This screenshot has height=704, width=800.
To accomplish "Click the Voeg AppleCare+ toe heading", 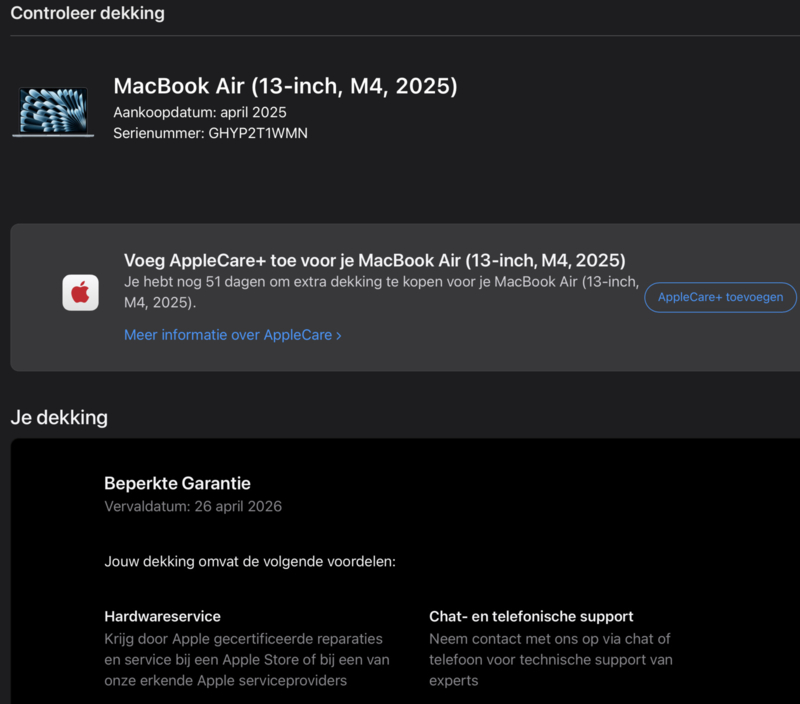I will [x=374, y=260].
